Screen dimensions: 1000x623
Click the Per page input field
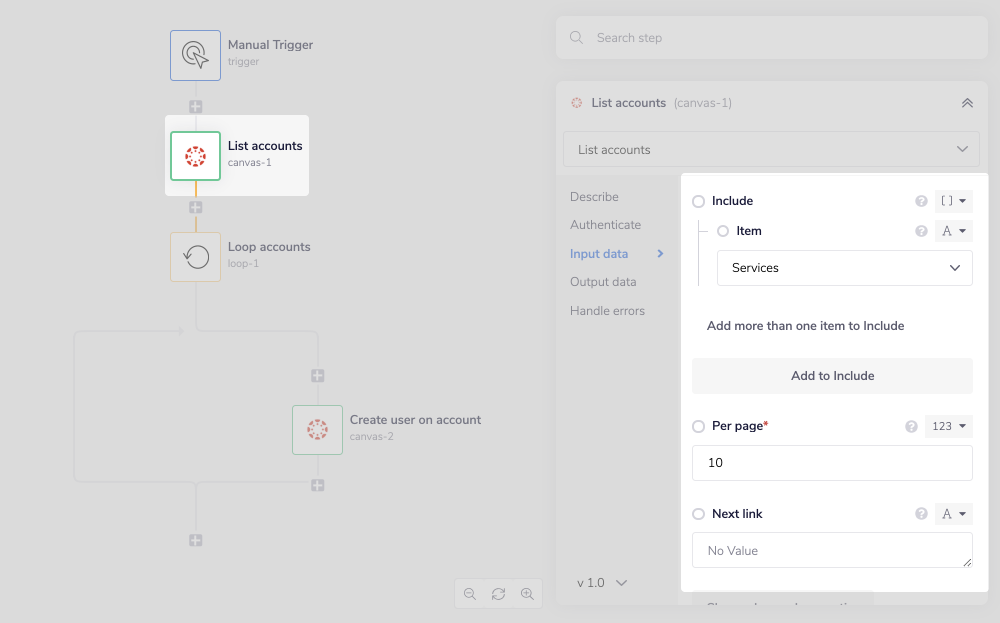(x=832, y=463)
